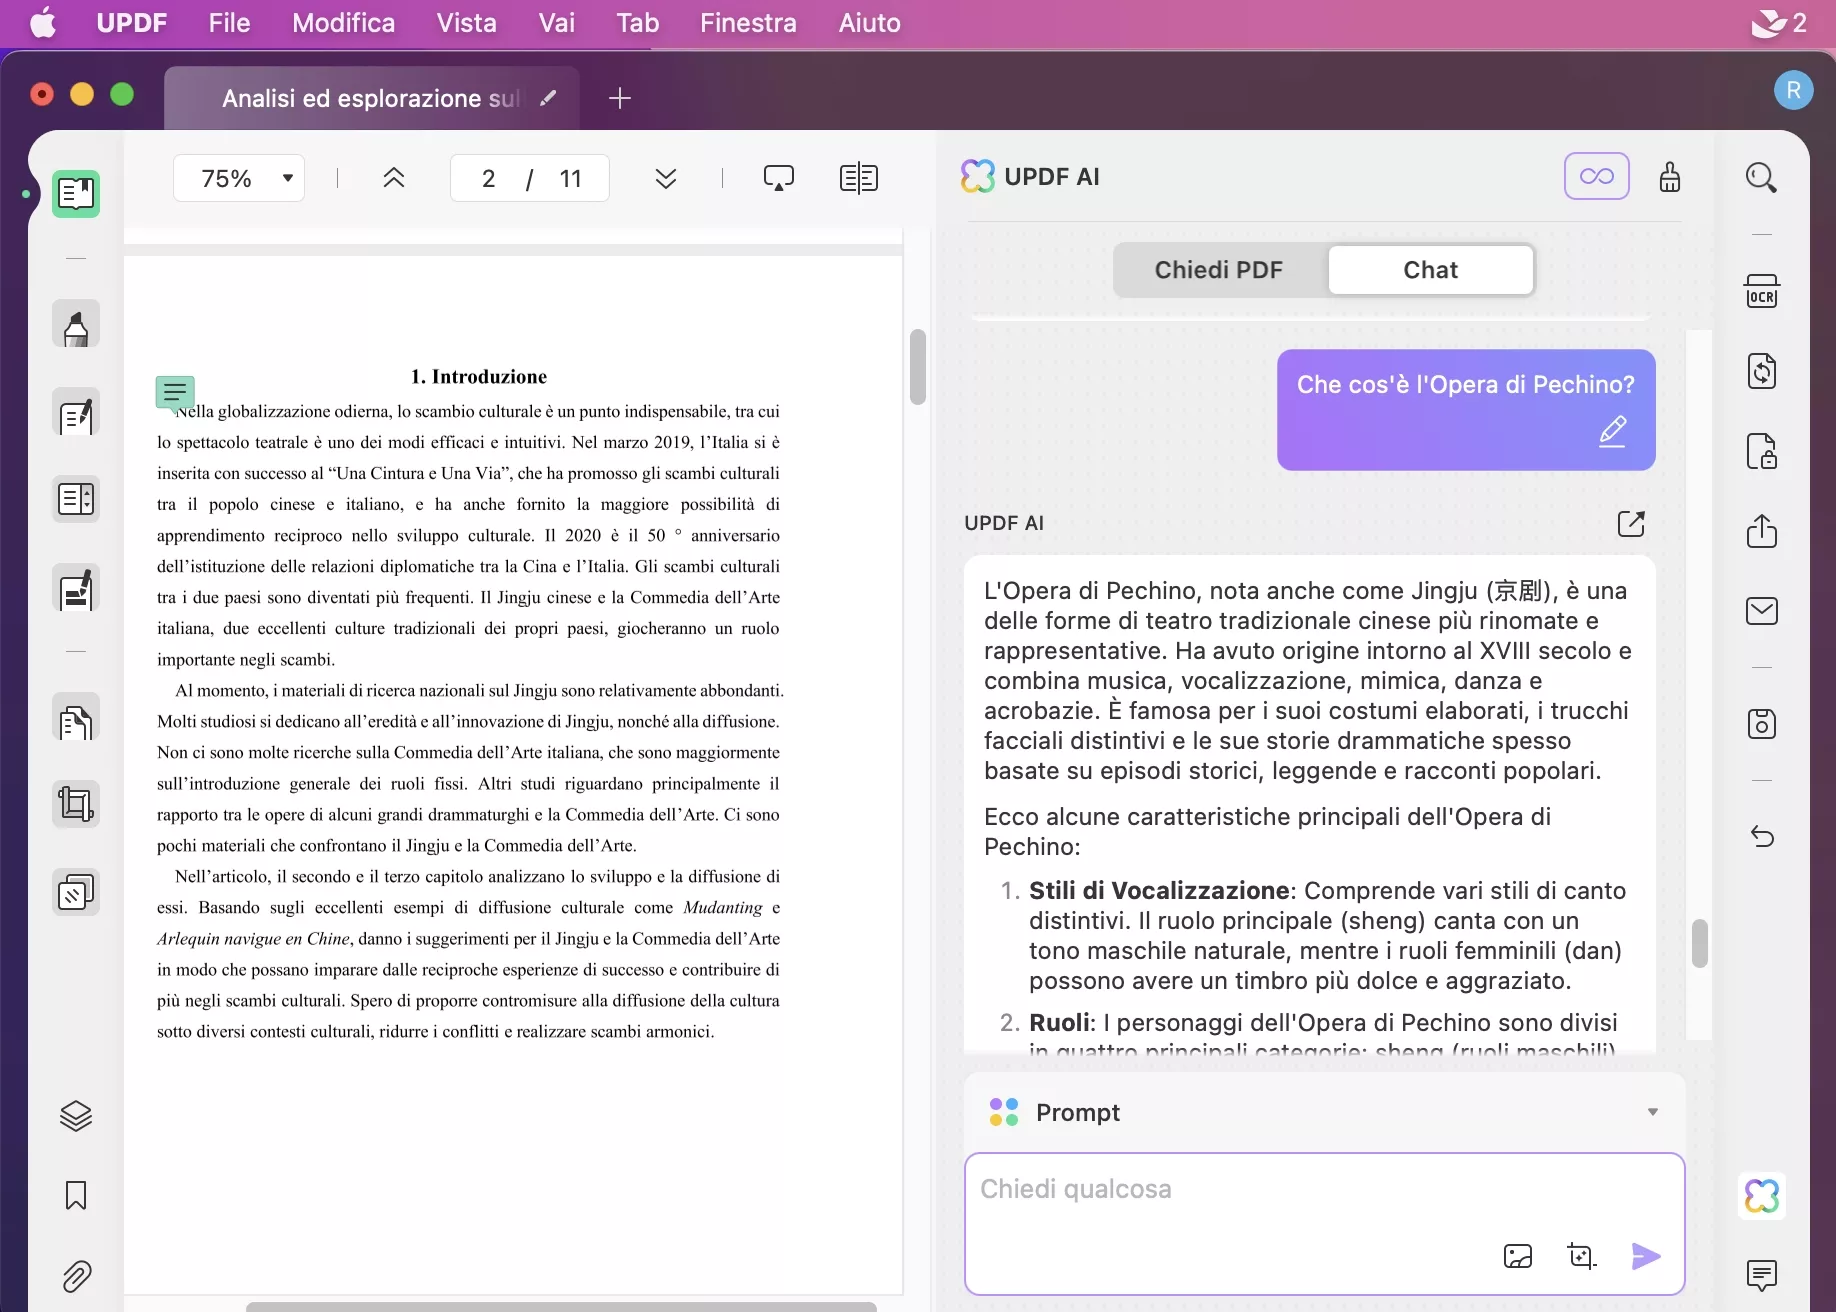Send the PDF by email icon
Screen dimensions: 1836x1312
(x=1762, y=610)
